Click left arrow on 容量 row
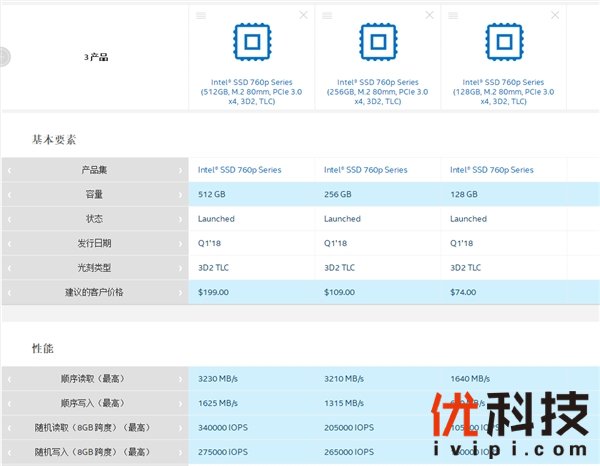This screenshot has height=466, width=600. tap(10, 195)
